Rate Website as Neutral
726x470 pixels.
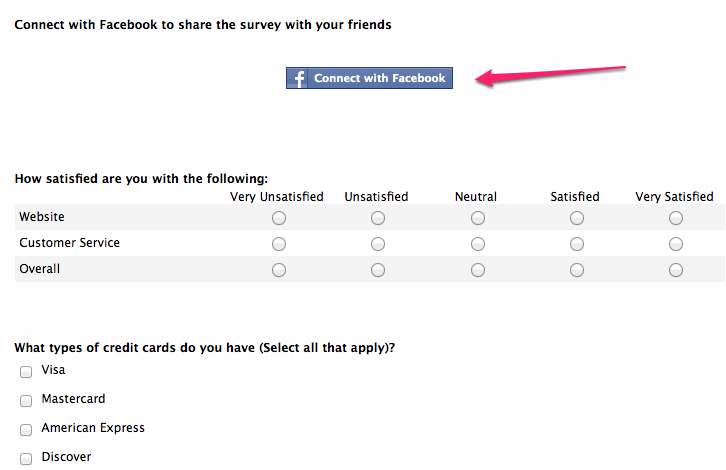point(477,218)
